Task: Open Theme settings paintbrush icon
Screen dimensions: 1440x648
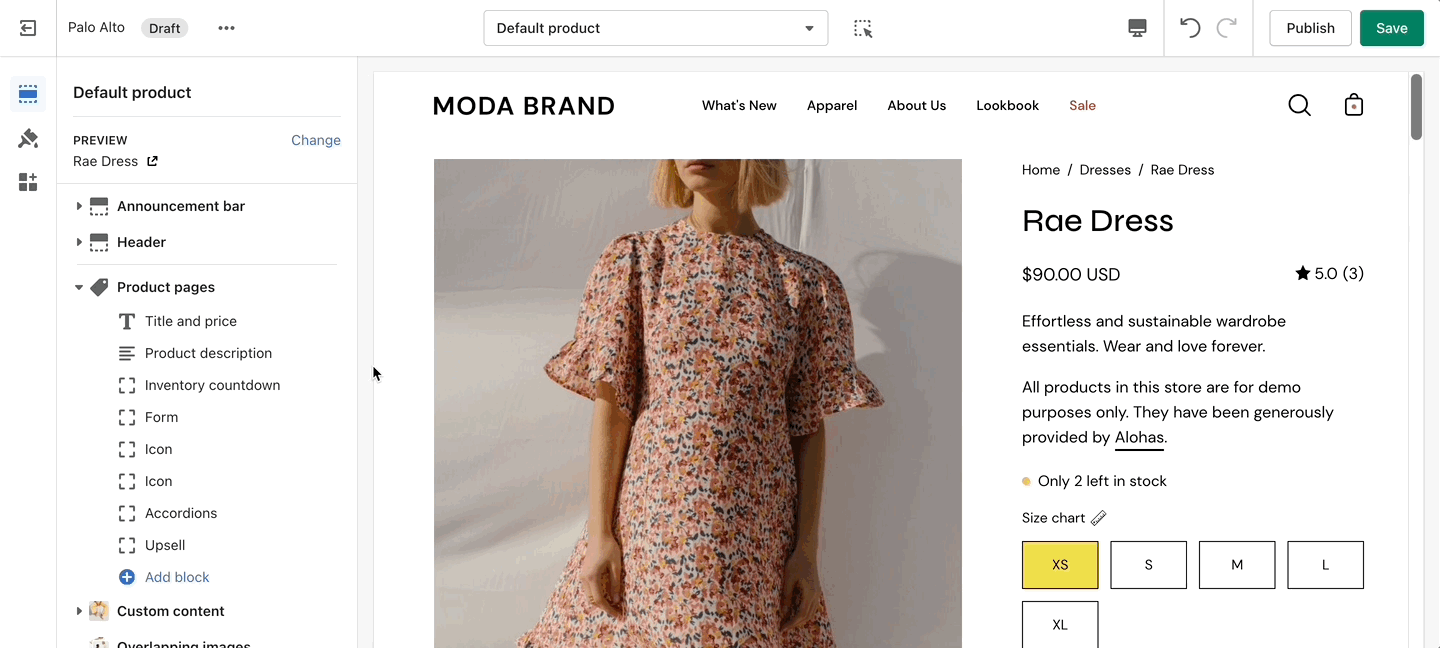Action: point(28,138)
